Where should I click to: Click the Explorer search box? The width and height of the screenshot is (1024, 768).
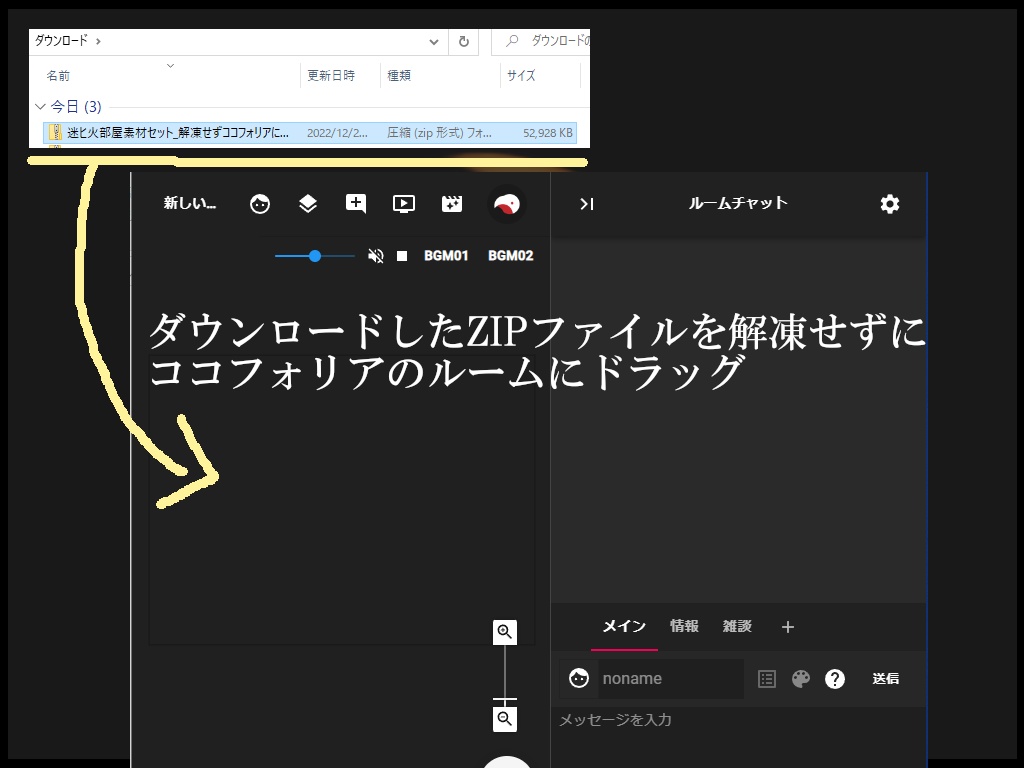[x=541, y=41]
